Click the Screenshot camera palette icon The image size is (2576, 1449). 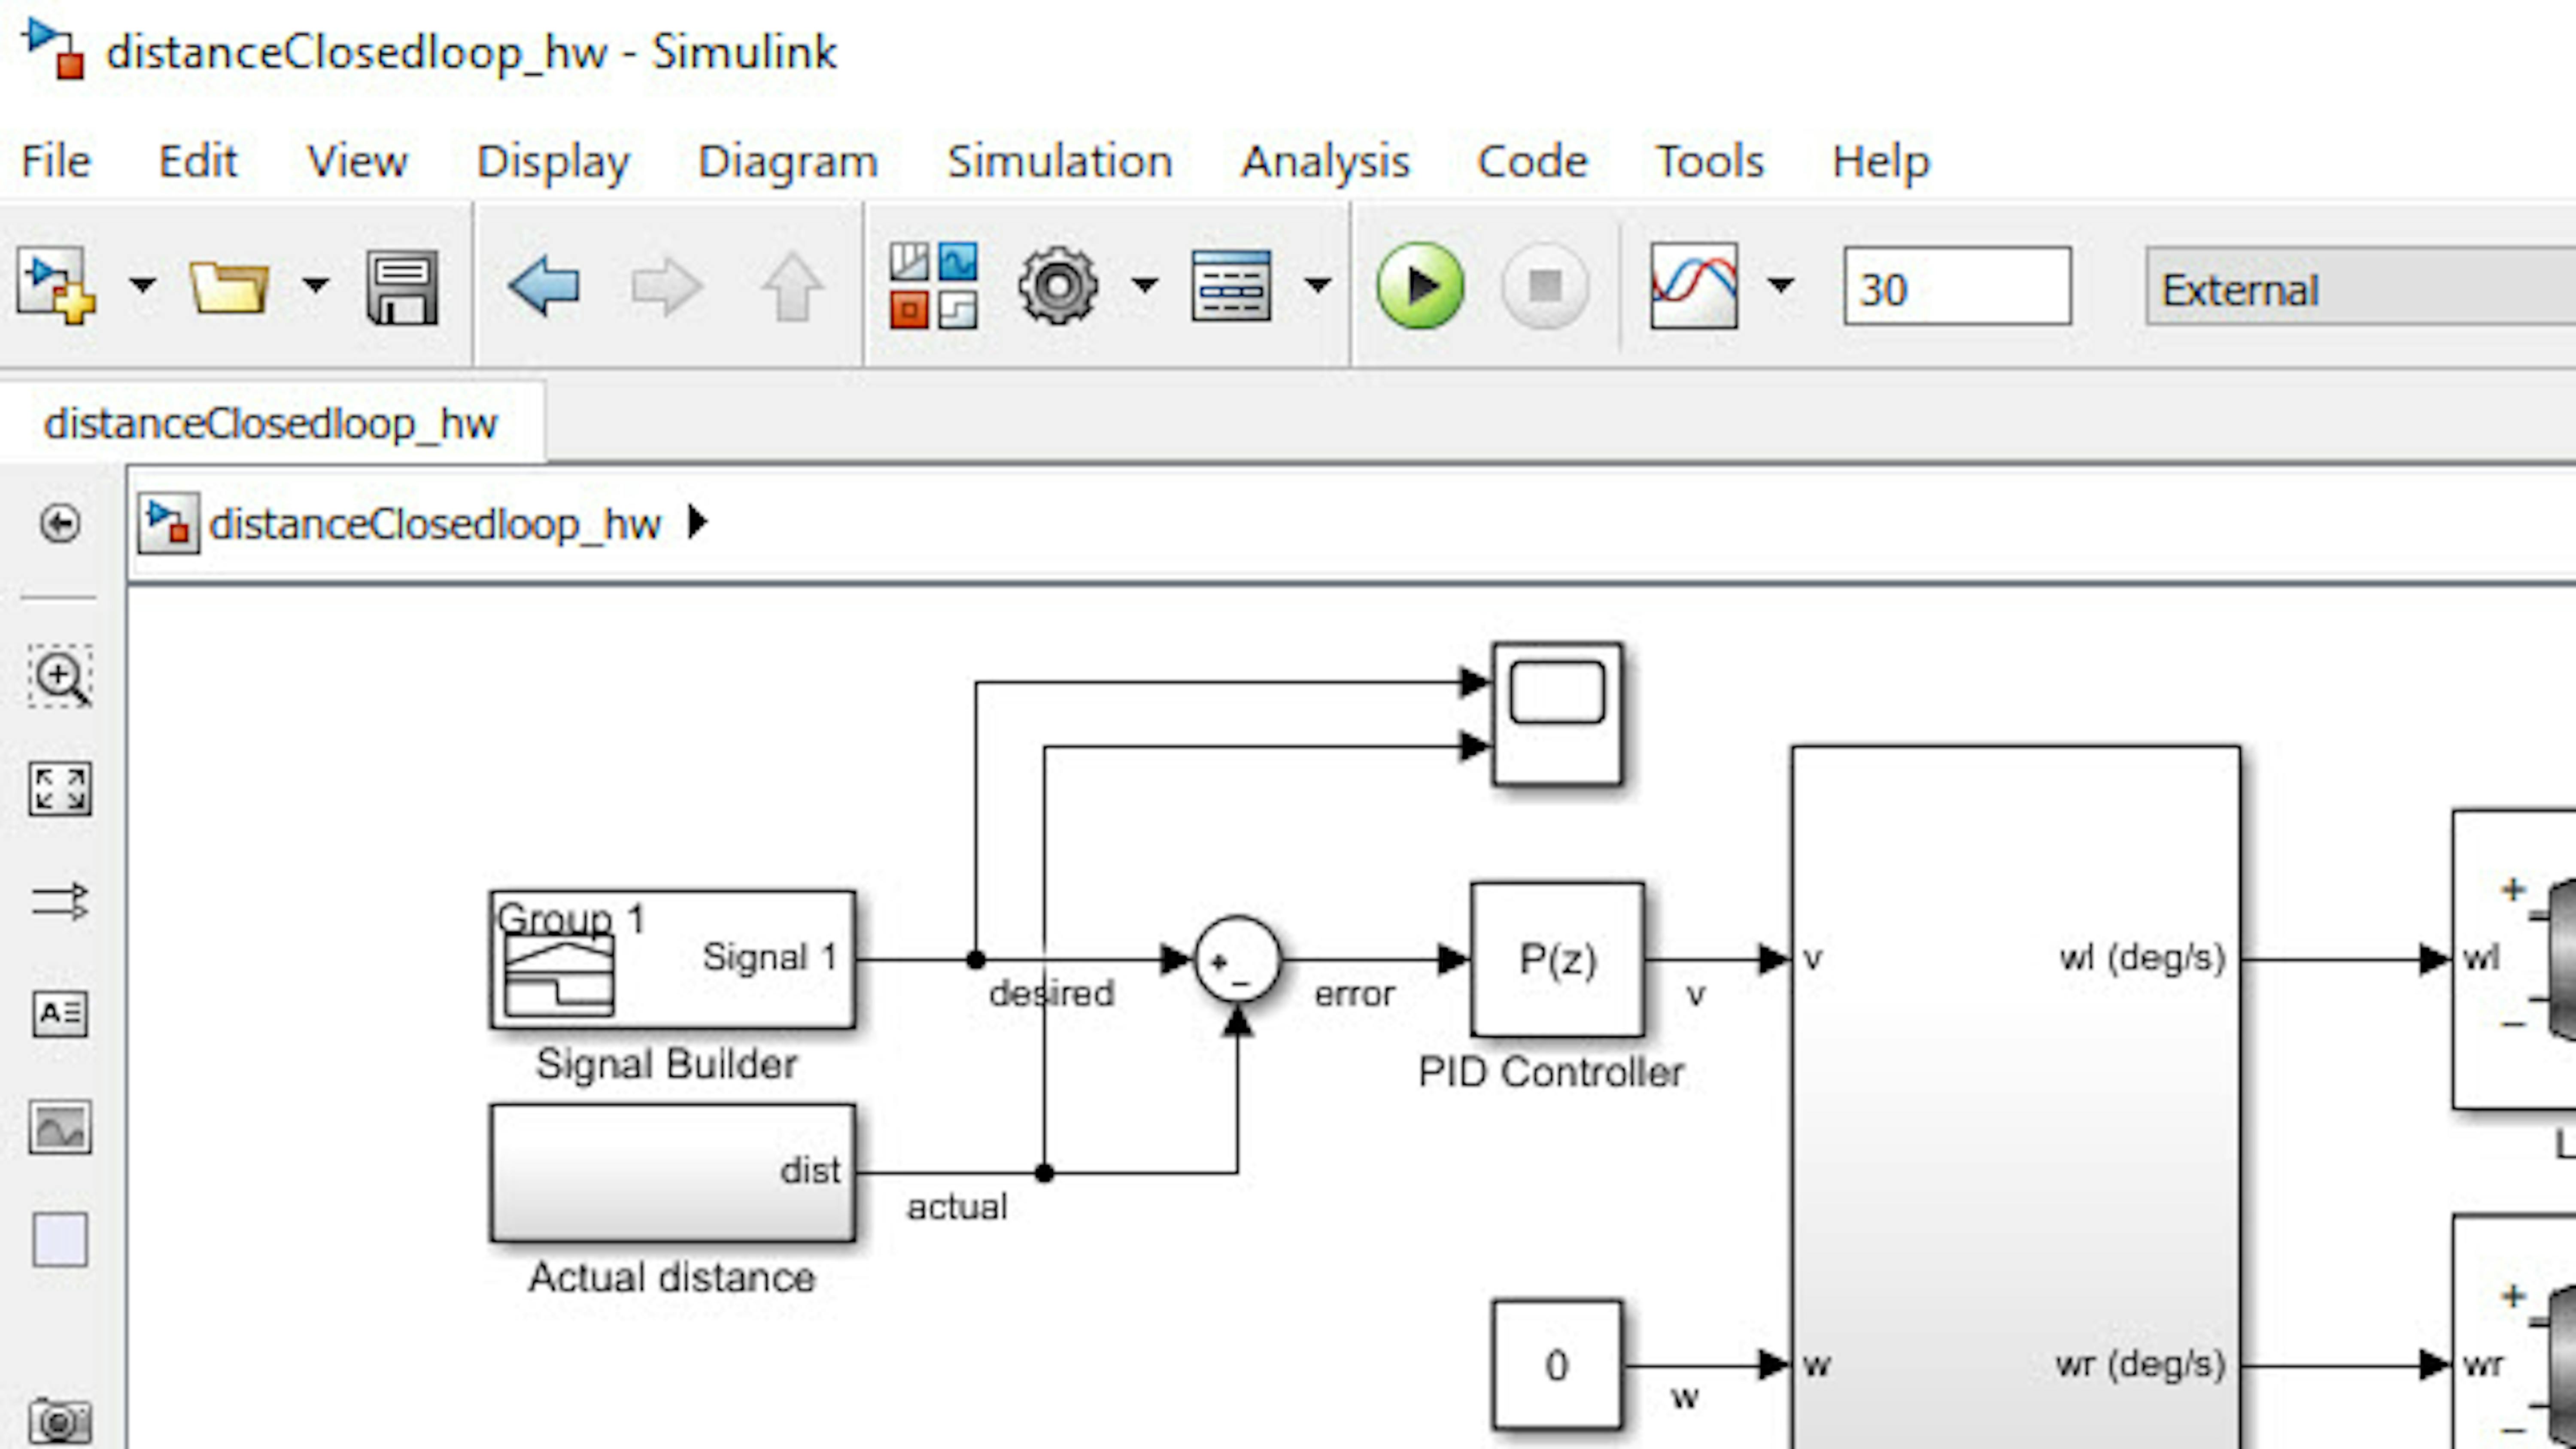pos(60,1422)
